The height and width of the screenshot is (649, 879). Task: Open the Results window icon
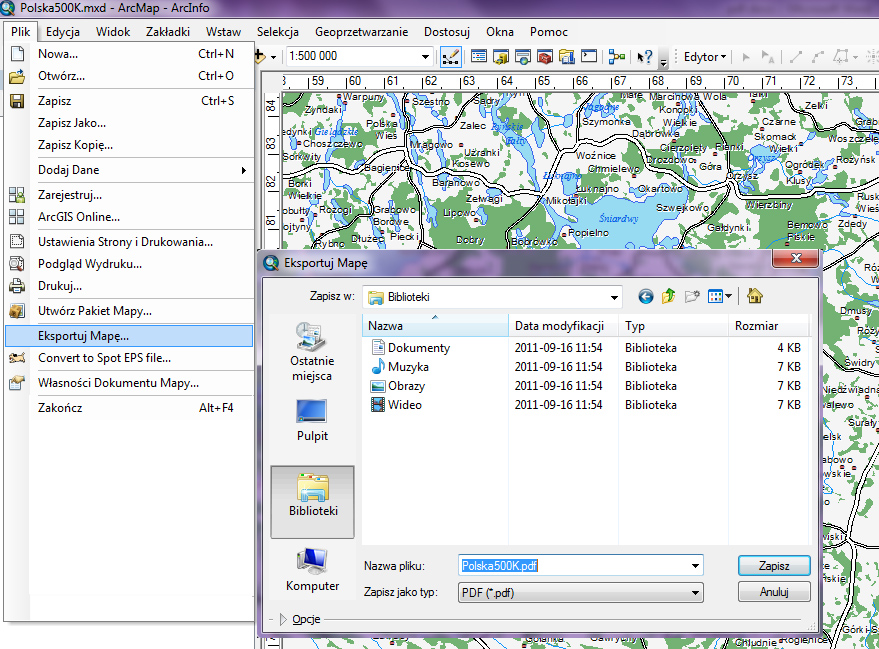point(567,57)
